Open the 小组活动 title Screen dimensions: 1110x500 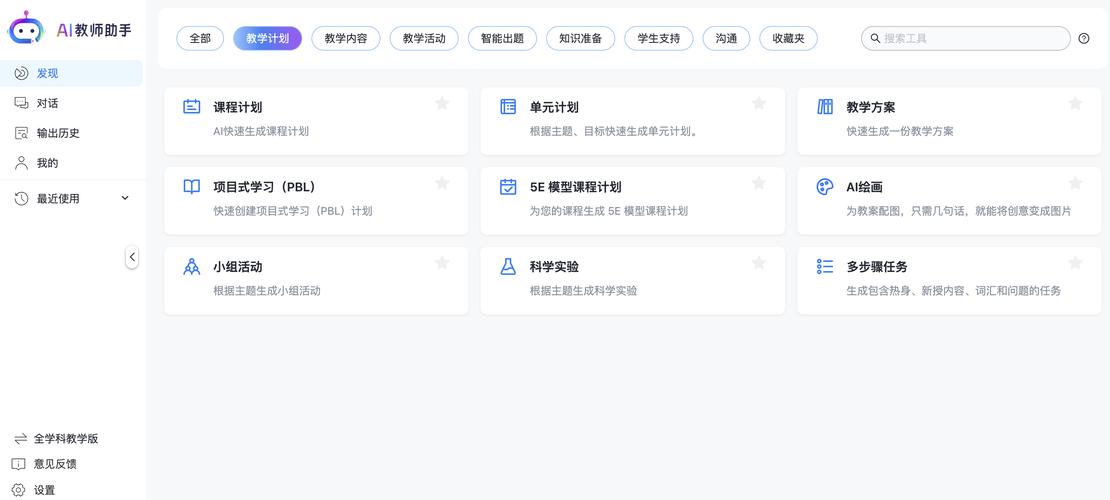(238, 268)
